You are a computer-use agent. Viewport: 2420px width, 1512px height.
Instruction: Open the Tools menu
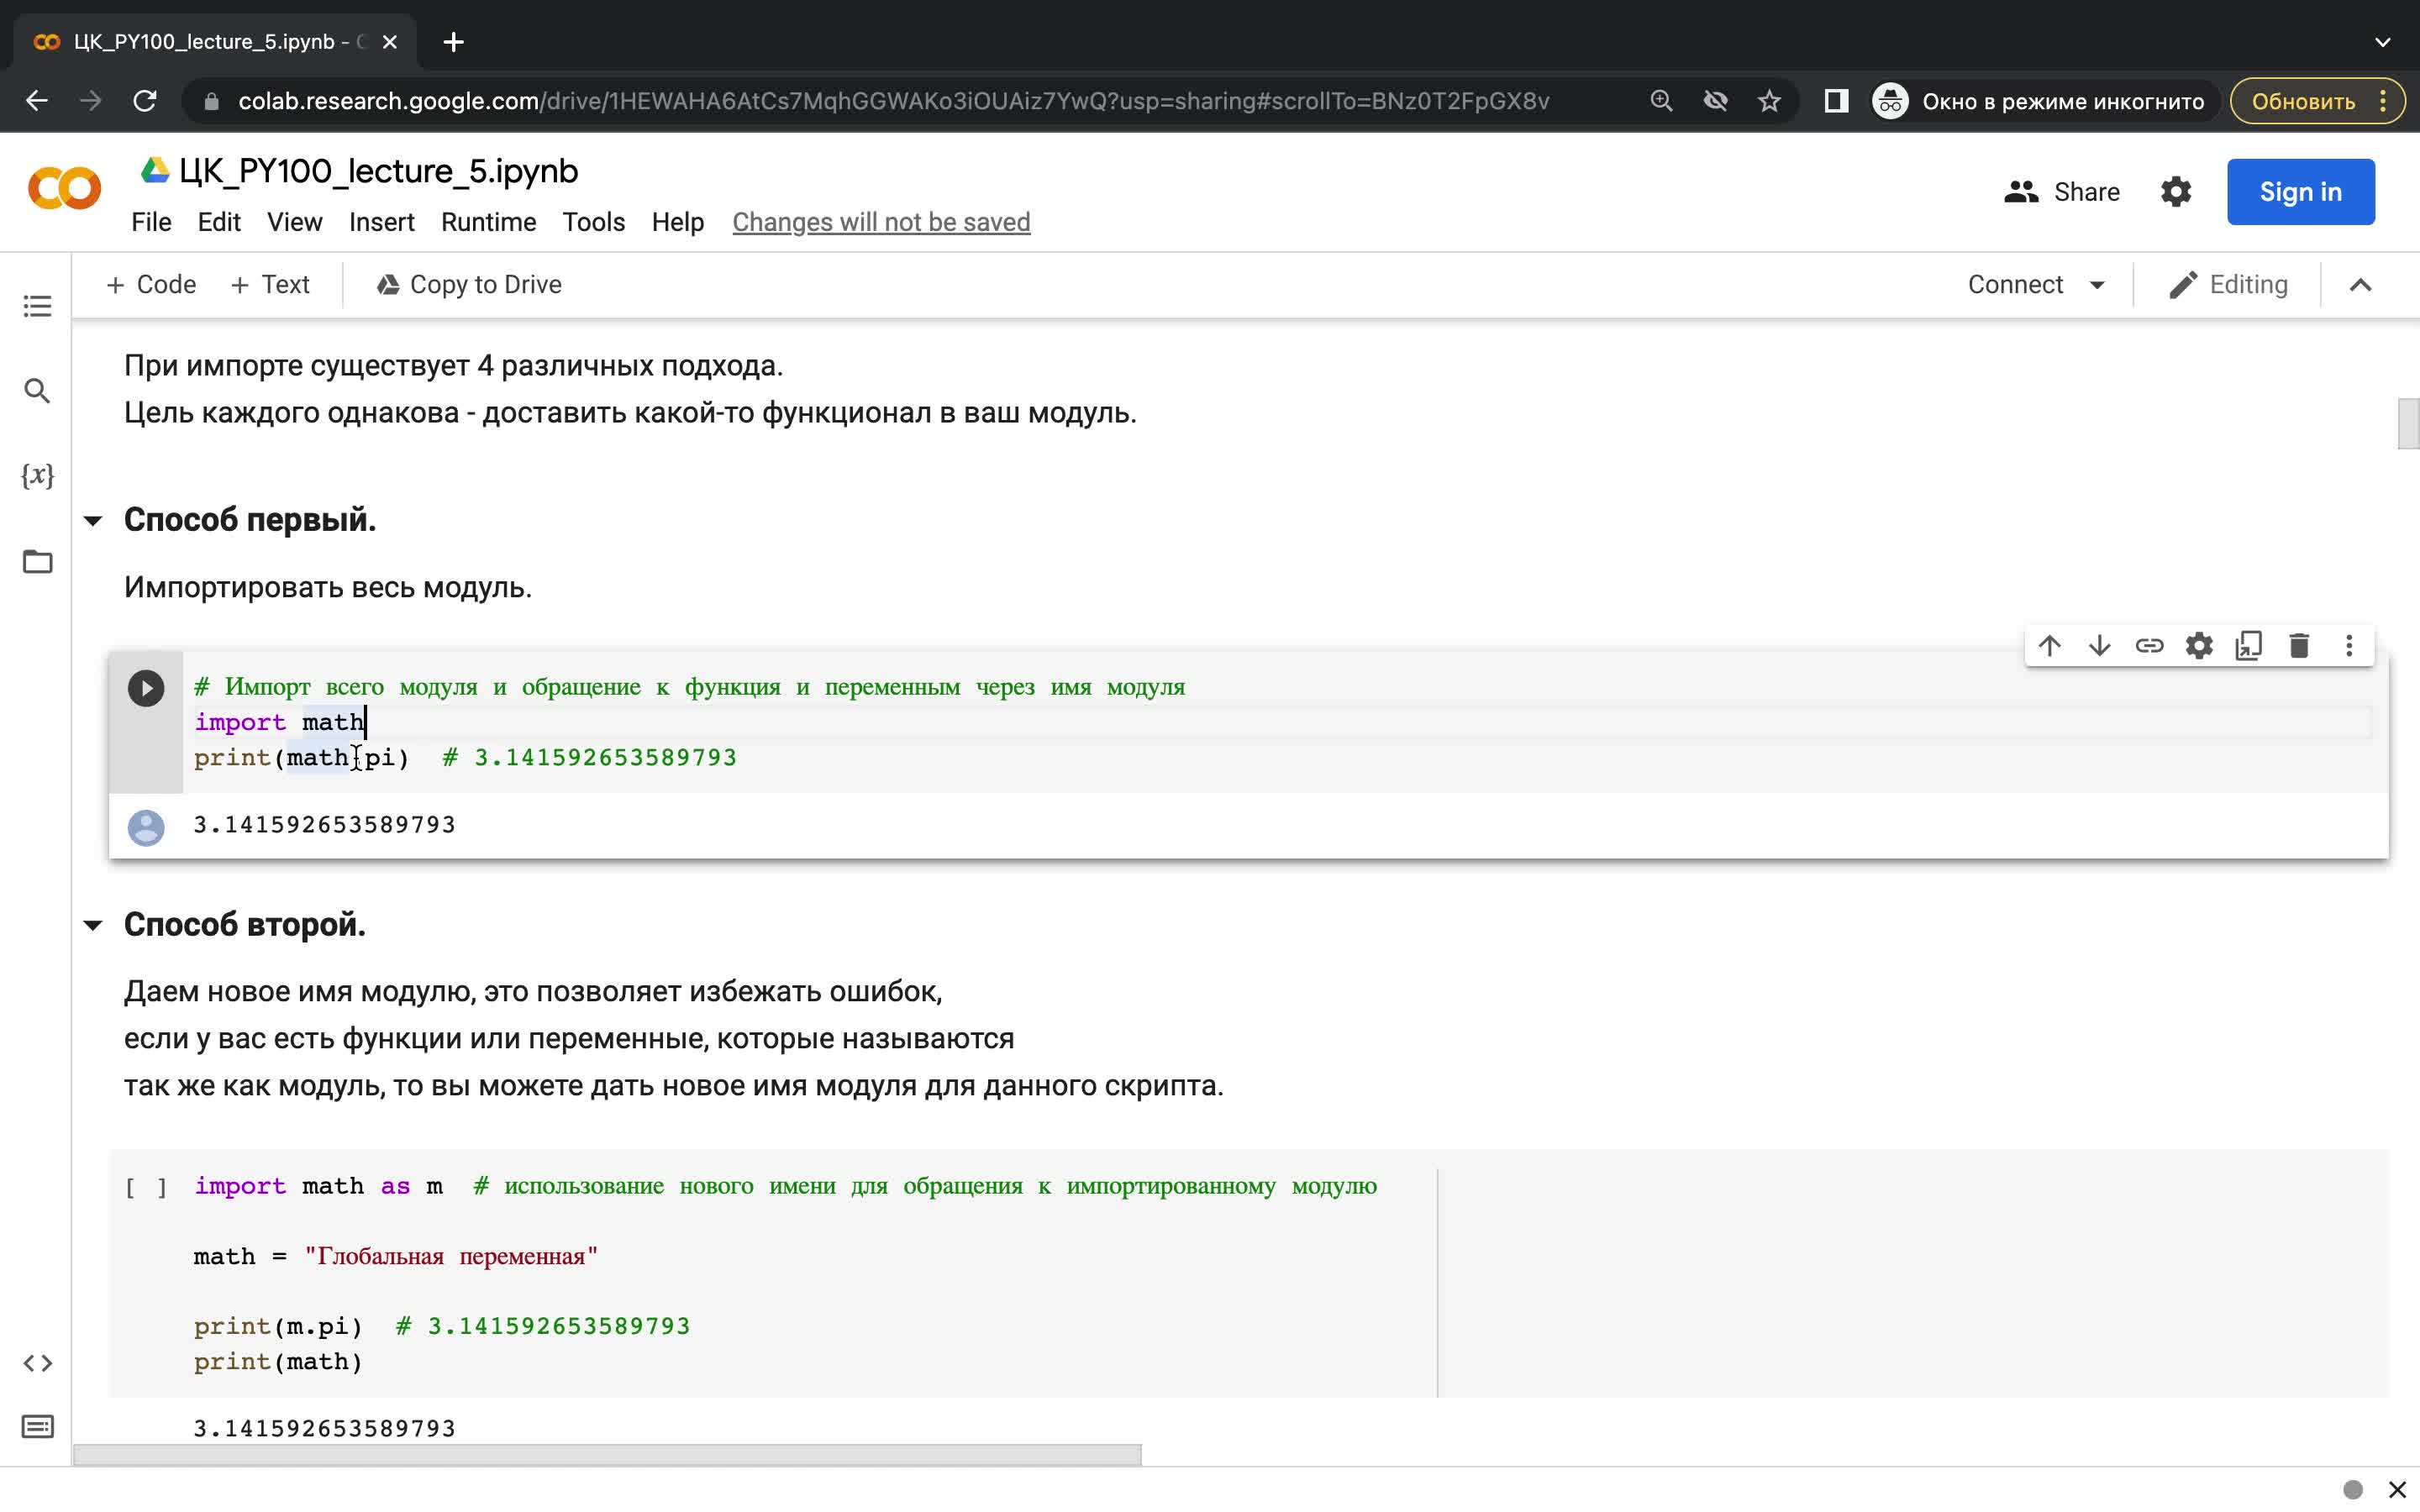593,222
